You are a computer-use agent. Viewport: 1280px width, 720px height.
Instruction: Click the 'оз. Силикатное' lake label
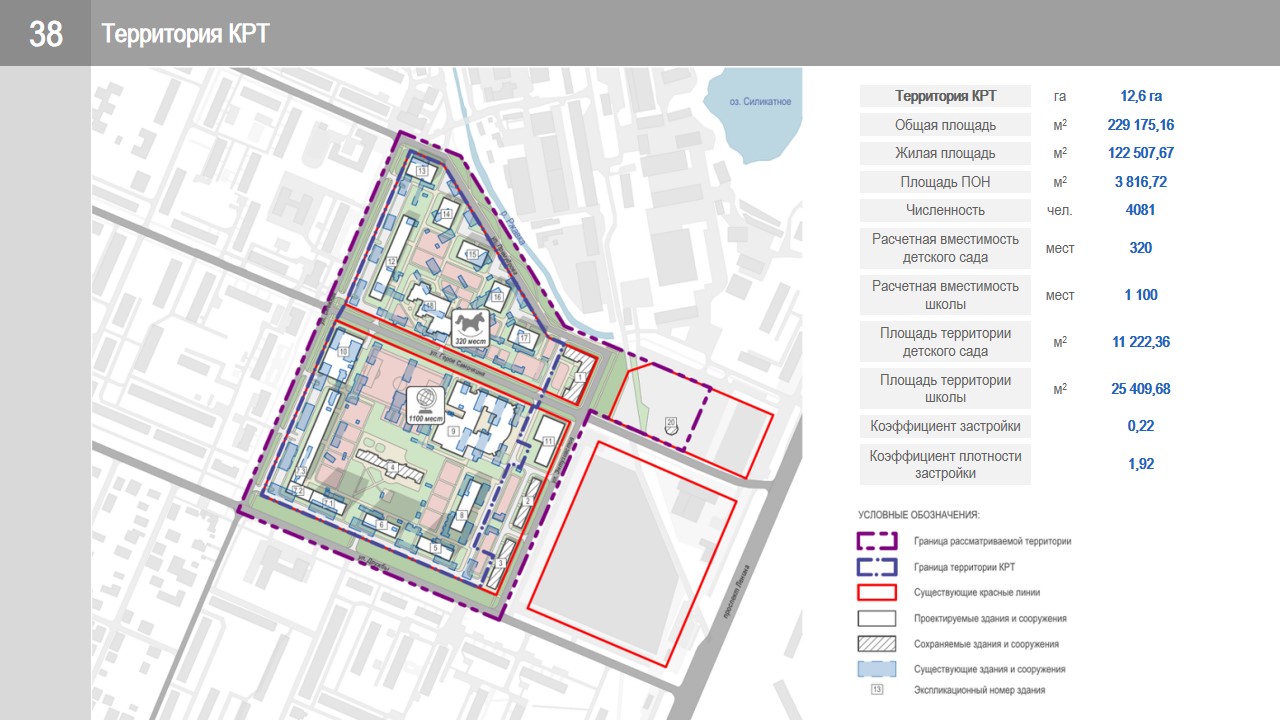tap(760, 102)
